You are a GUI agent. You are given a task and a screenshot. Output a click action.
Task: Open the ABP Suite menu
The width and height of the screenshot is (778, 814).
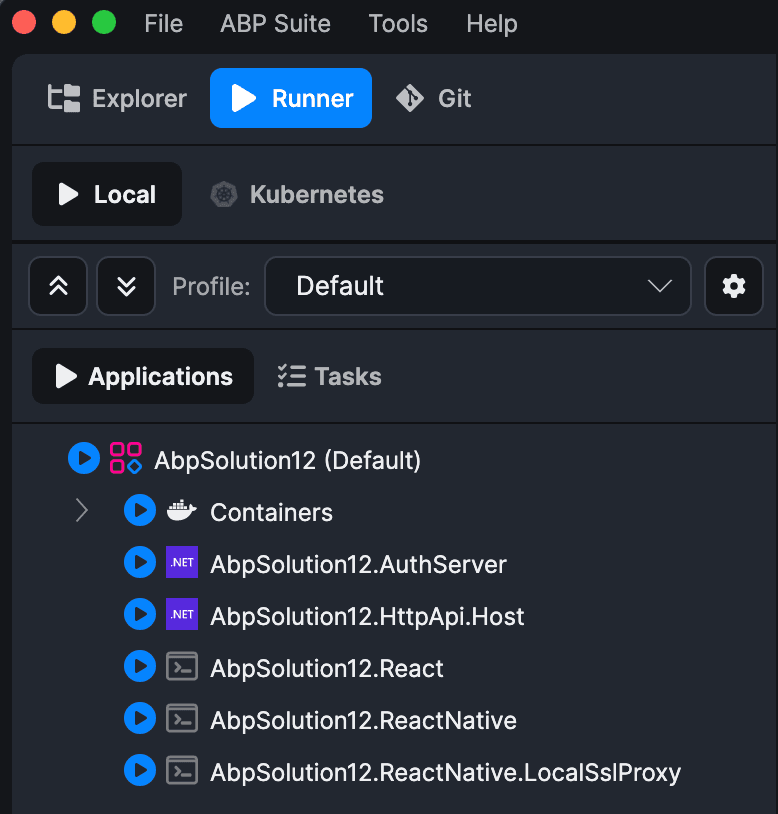coord(276,23)
